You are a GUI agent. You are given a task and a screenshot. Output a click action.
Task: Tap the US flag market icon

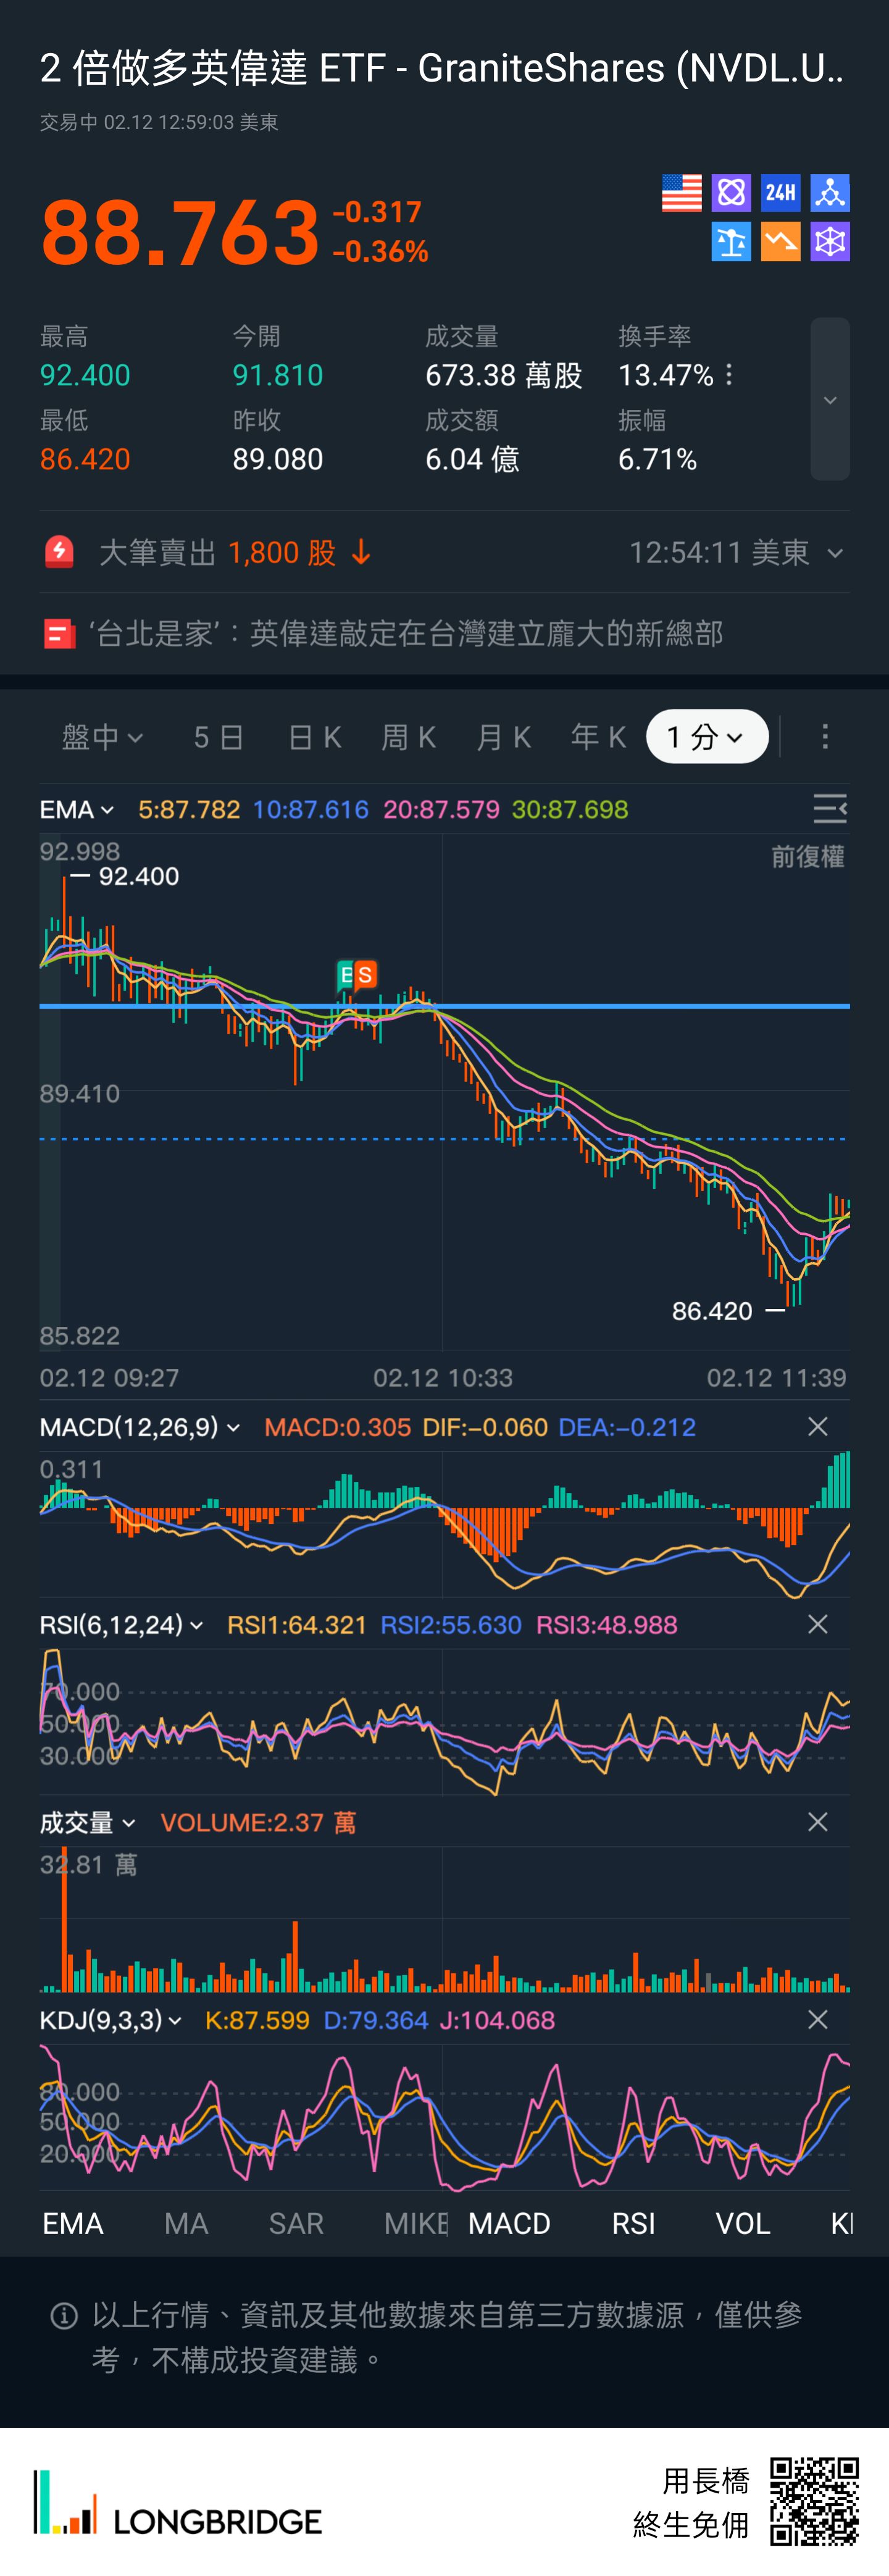click(x=681, y=193)
